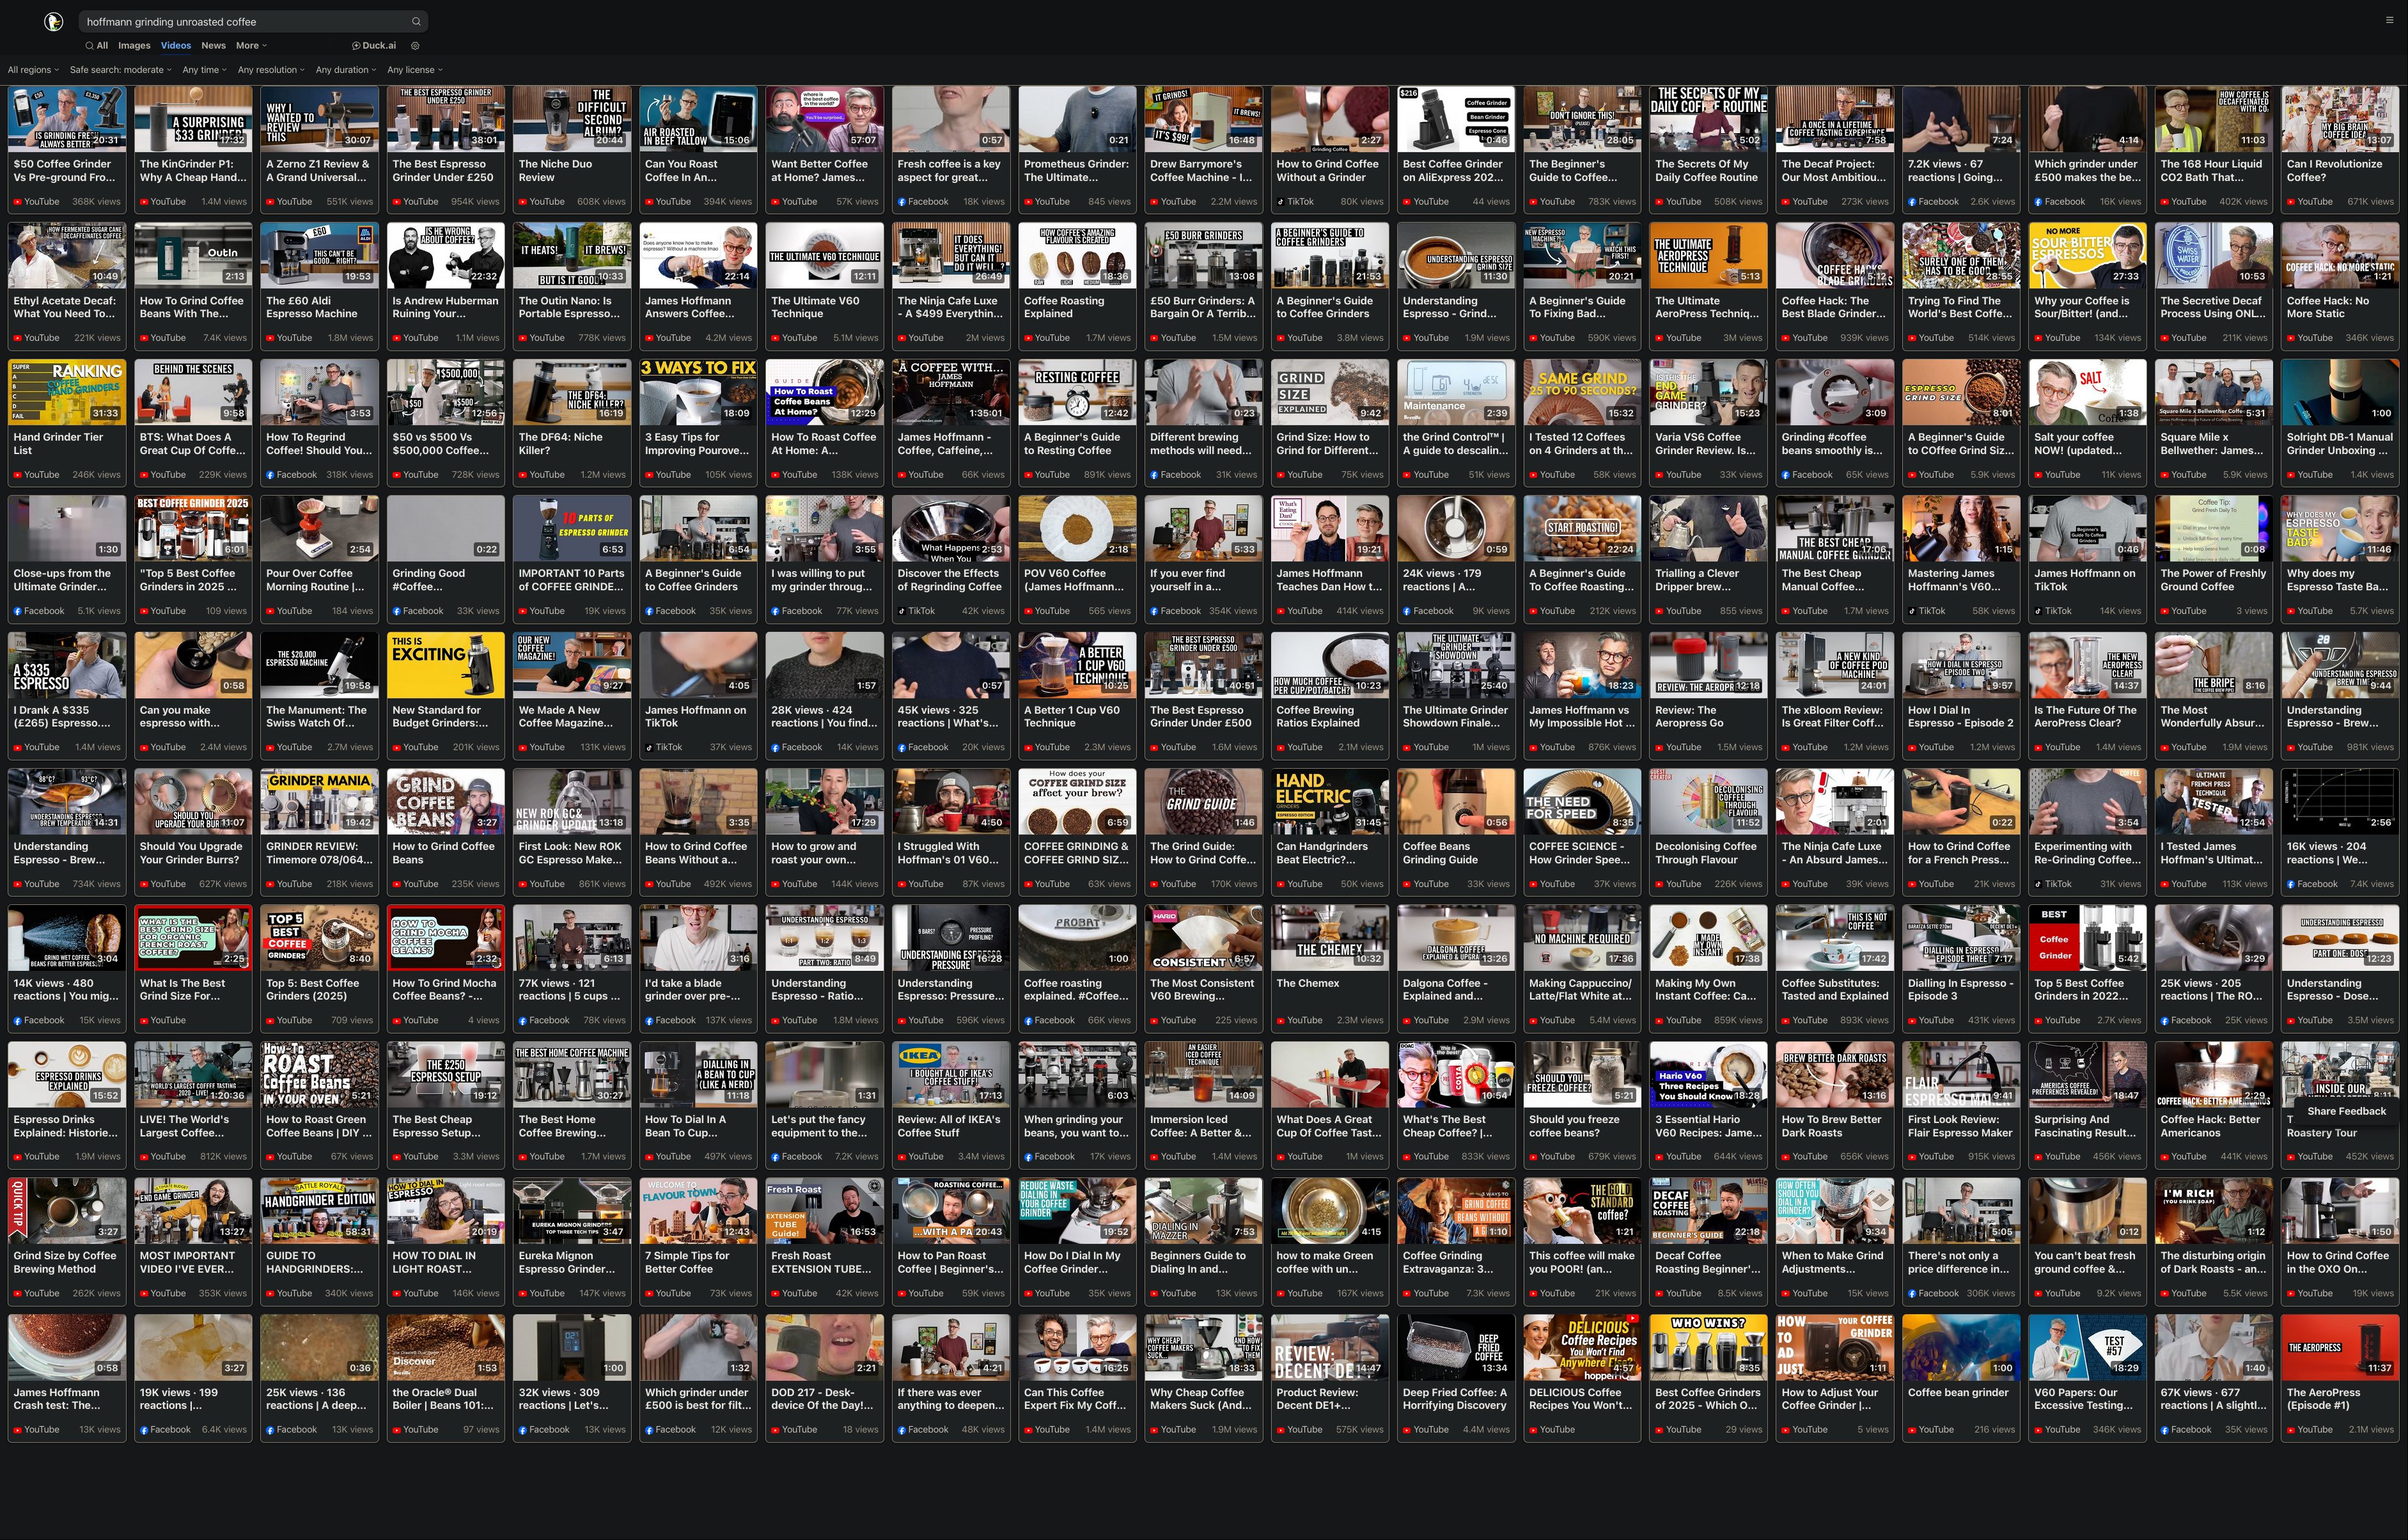
Task: Click the Decolonising Coffee Through Flavour thumbnail
Action: [x=1708, y=801]
